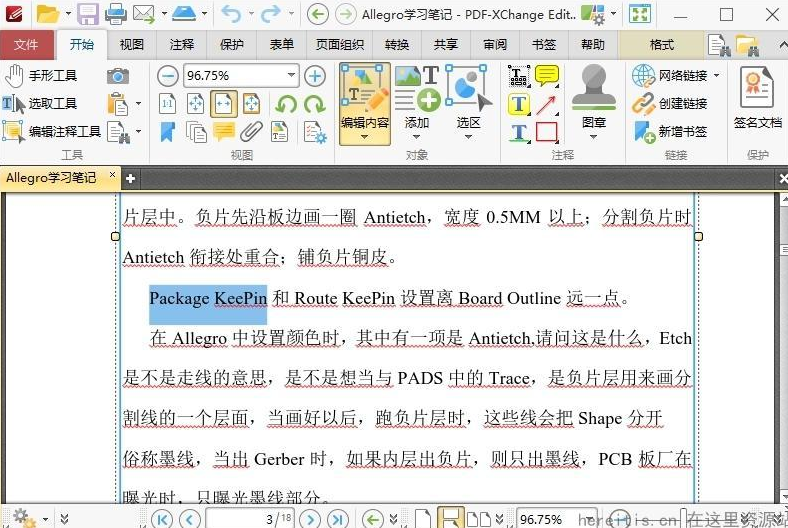Select the 手形工具 hand tool
Viewport: 788px width, 528px height.
[x=40, y=76]
